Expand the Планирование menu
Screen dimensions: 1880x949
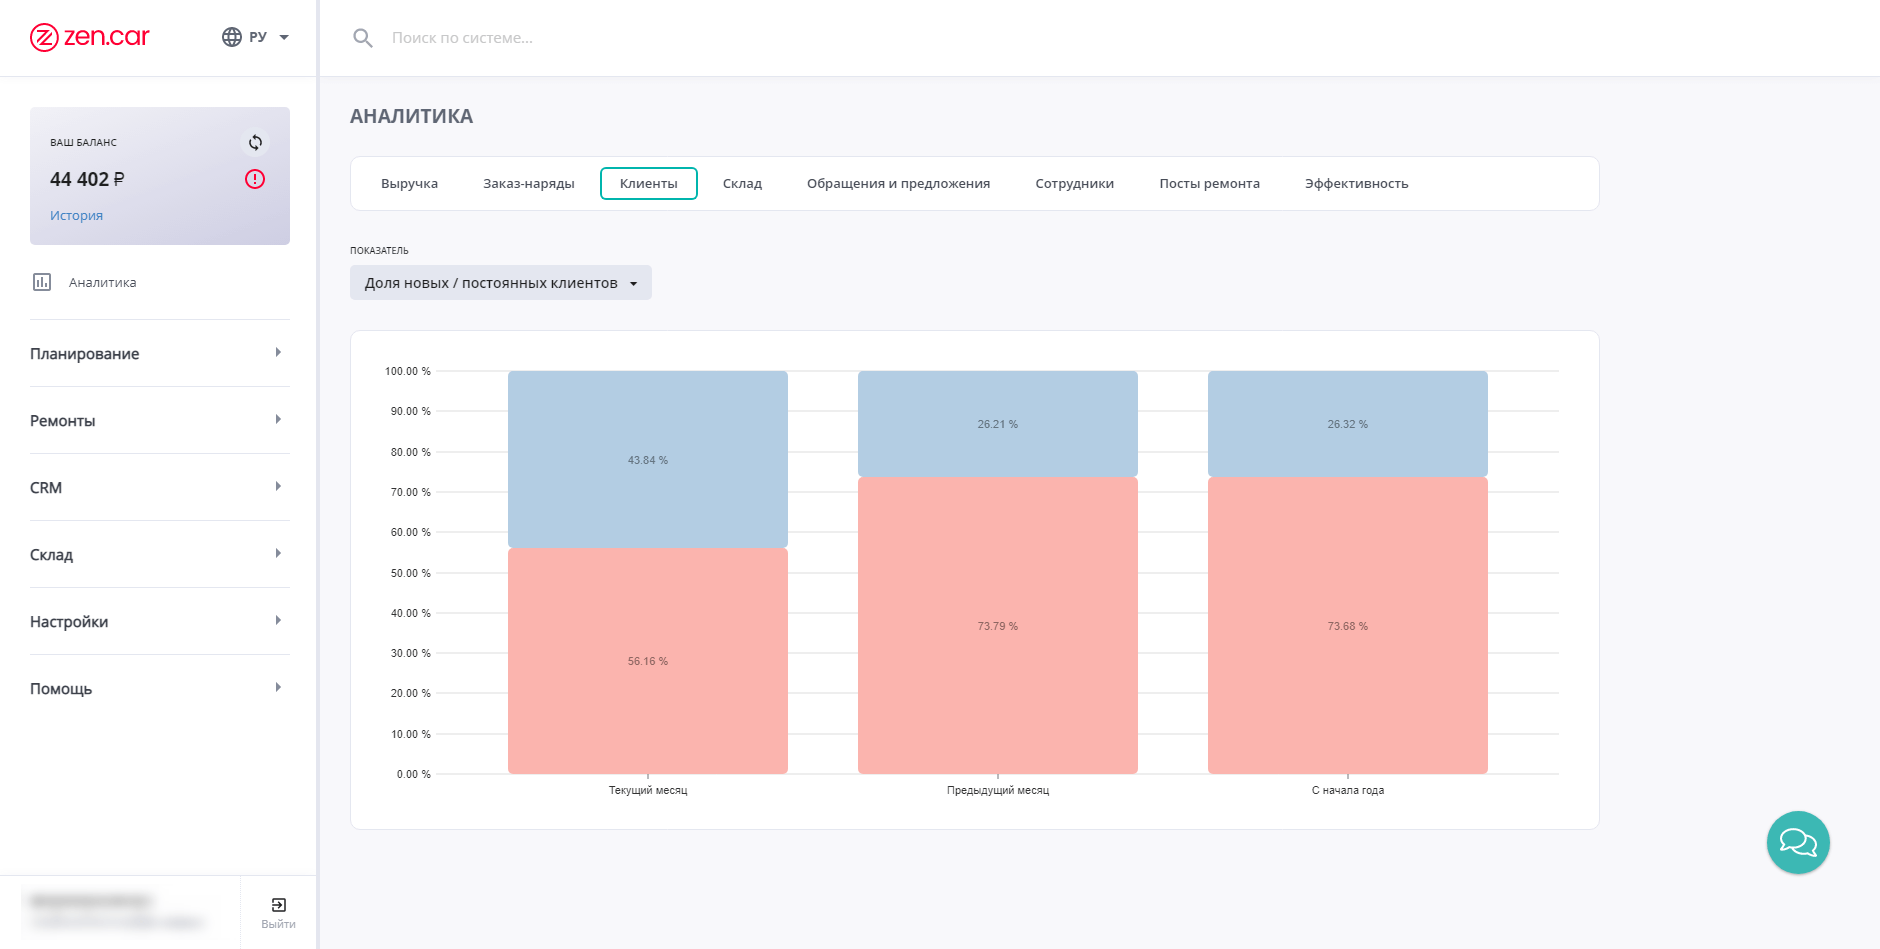click(x=160, y=353)
